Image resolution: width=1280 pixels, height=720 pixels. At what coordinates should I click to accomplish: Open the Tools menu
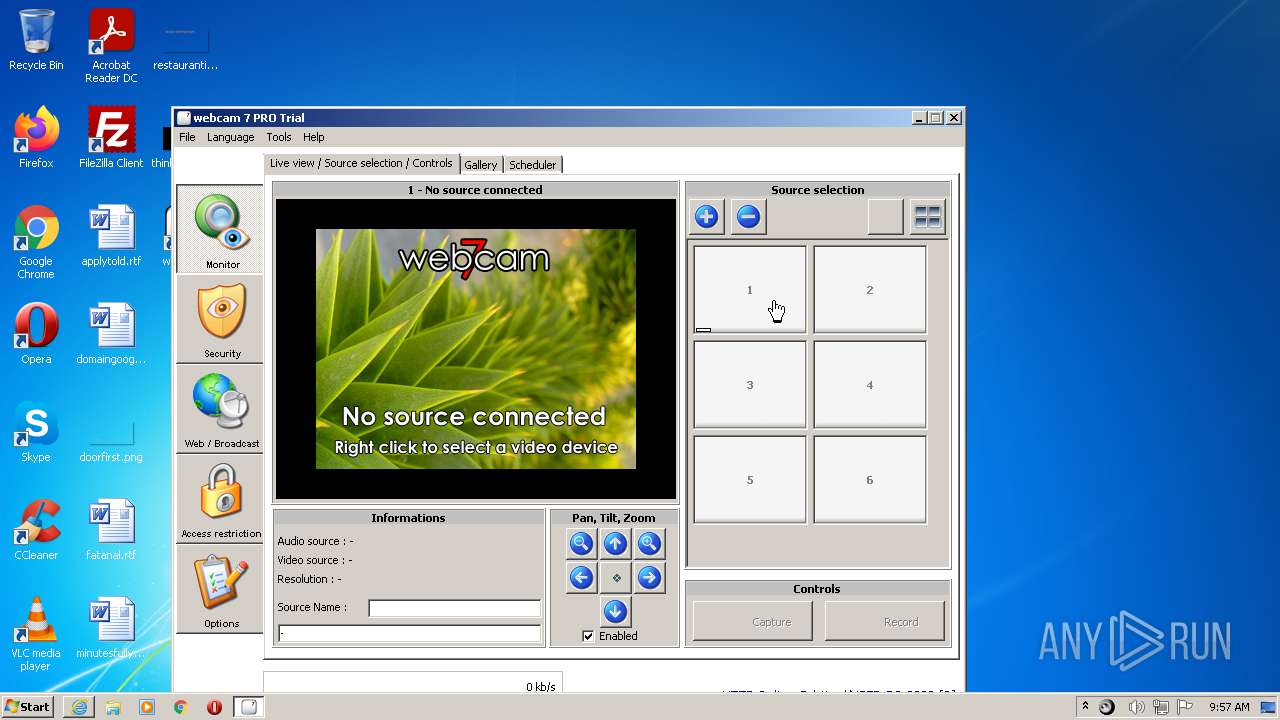pyautogui.click(x=278, y=137)
